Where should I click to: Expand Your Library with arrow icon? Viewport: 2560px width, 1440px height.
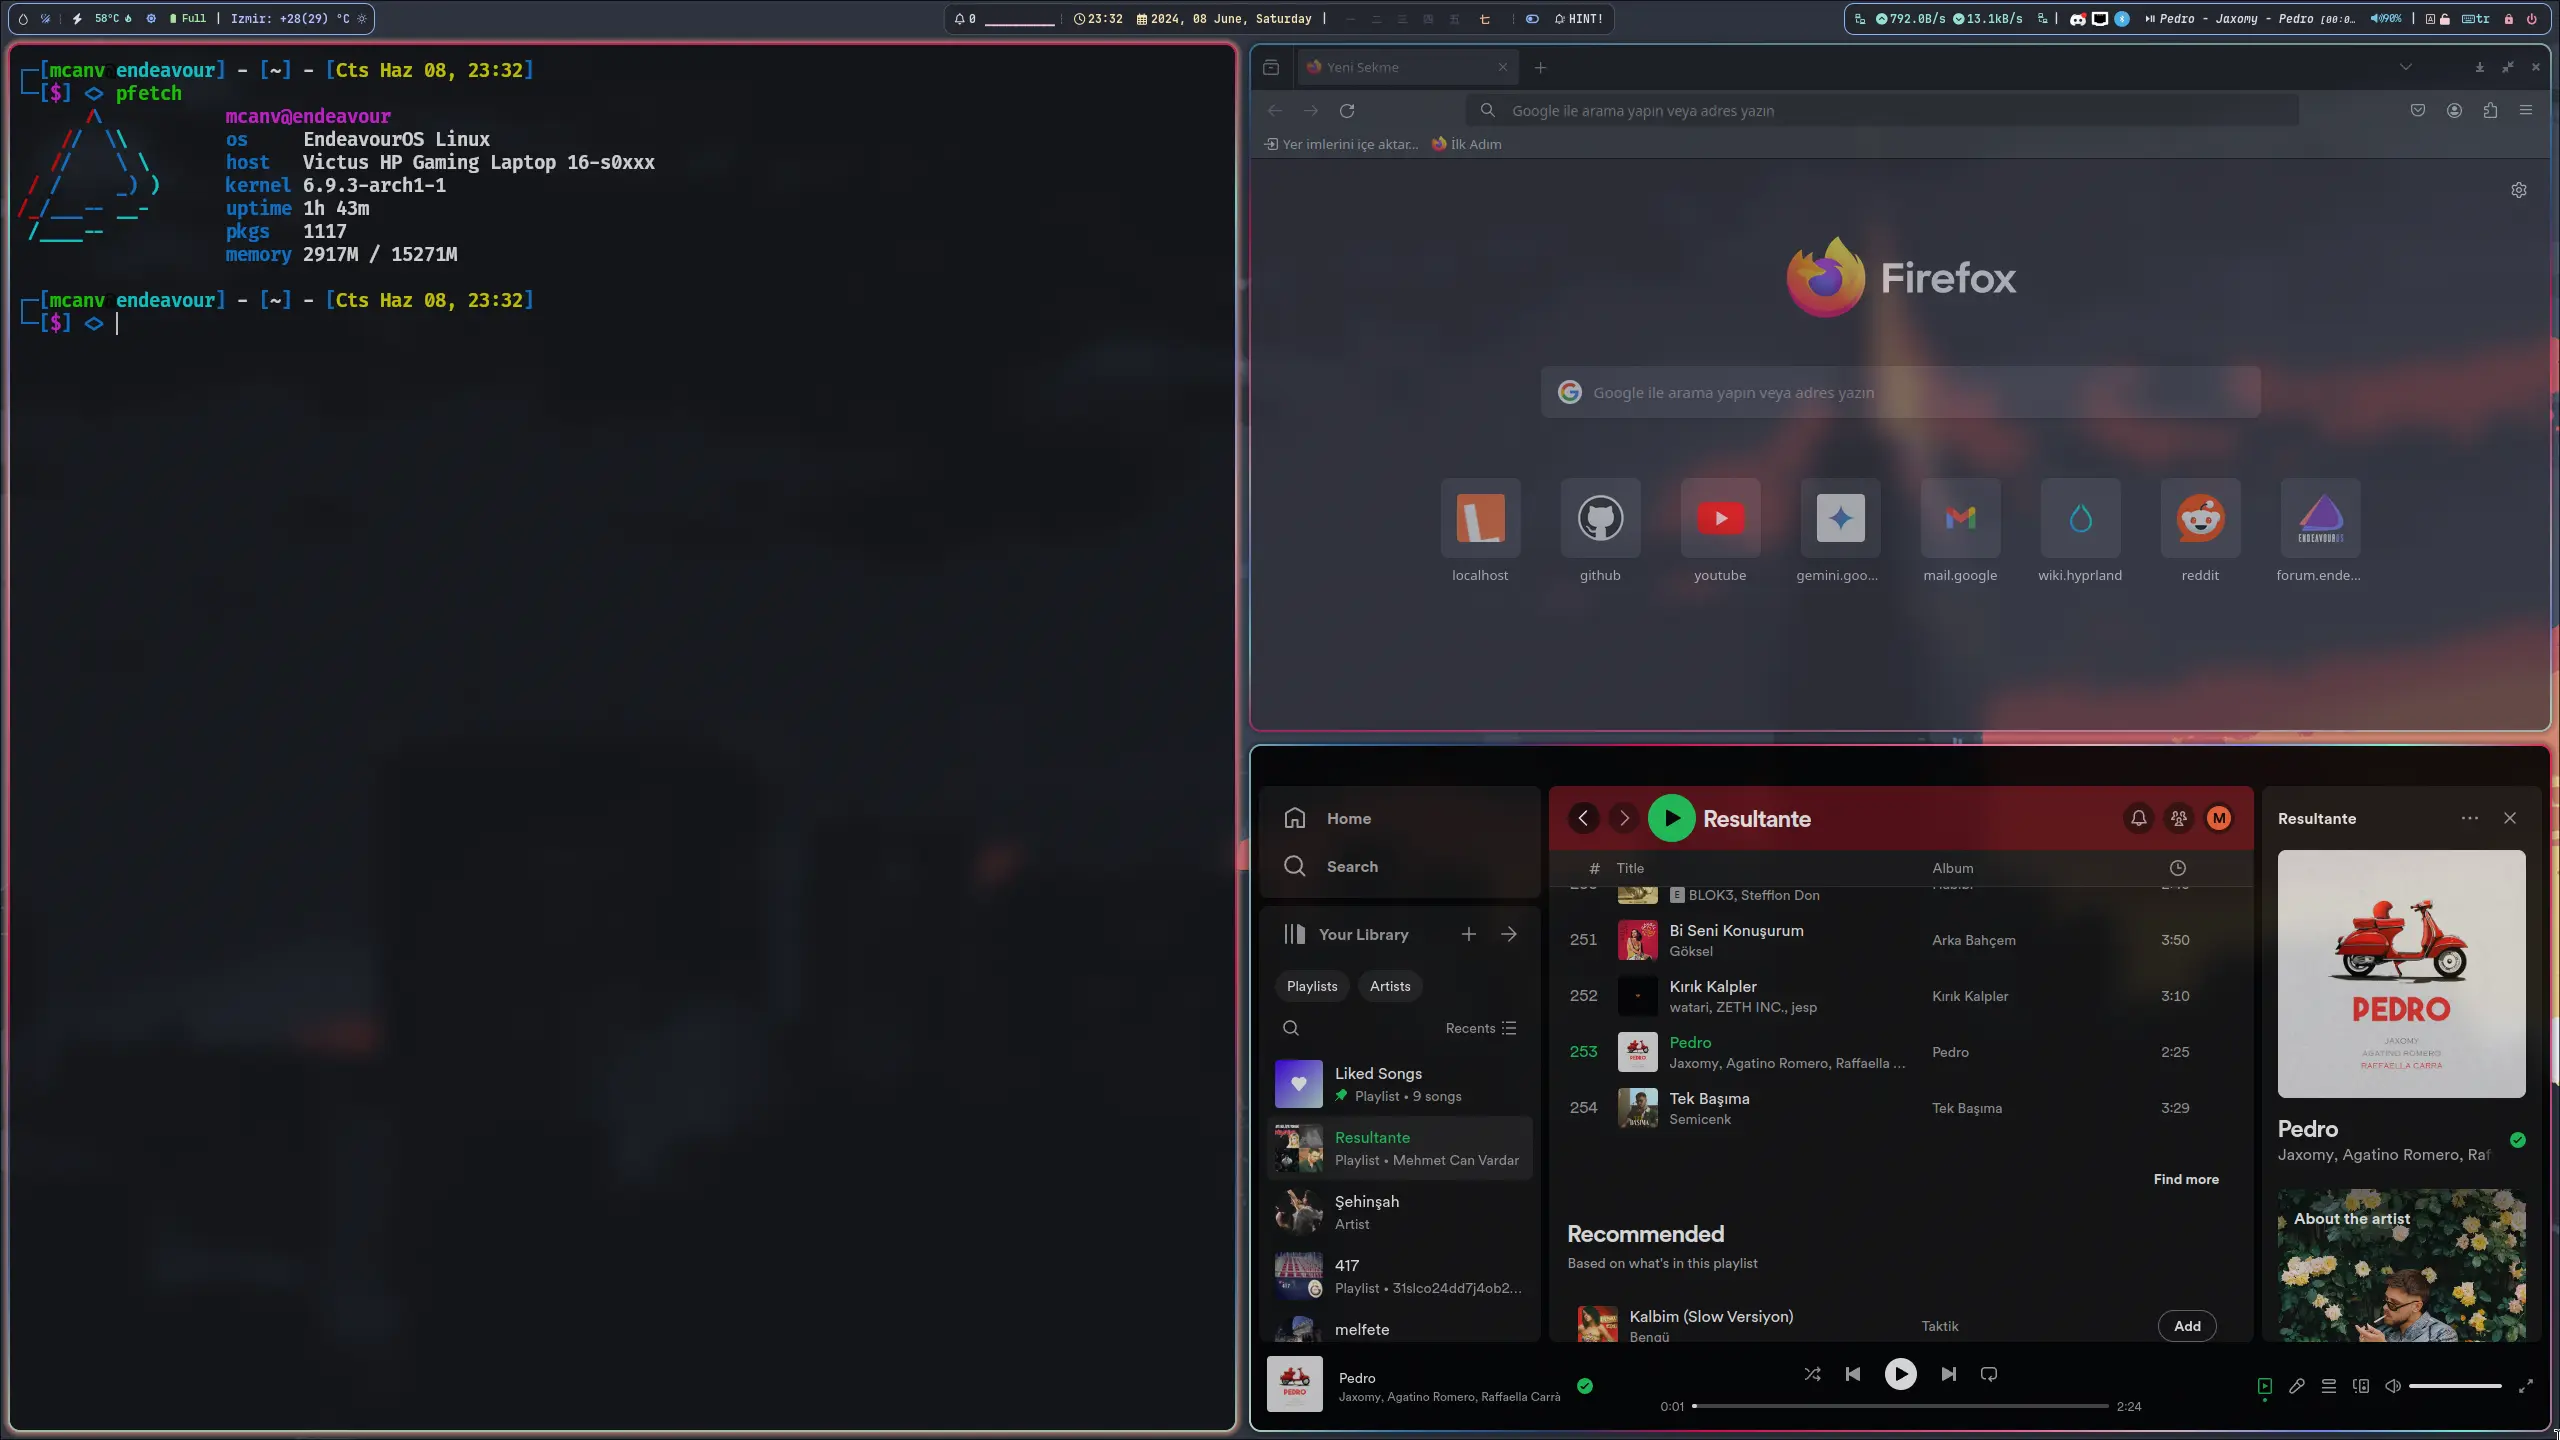click(x=1509, y=934)
